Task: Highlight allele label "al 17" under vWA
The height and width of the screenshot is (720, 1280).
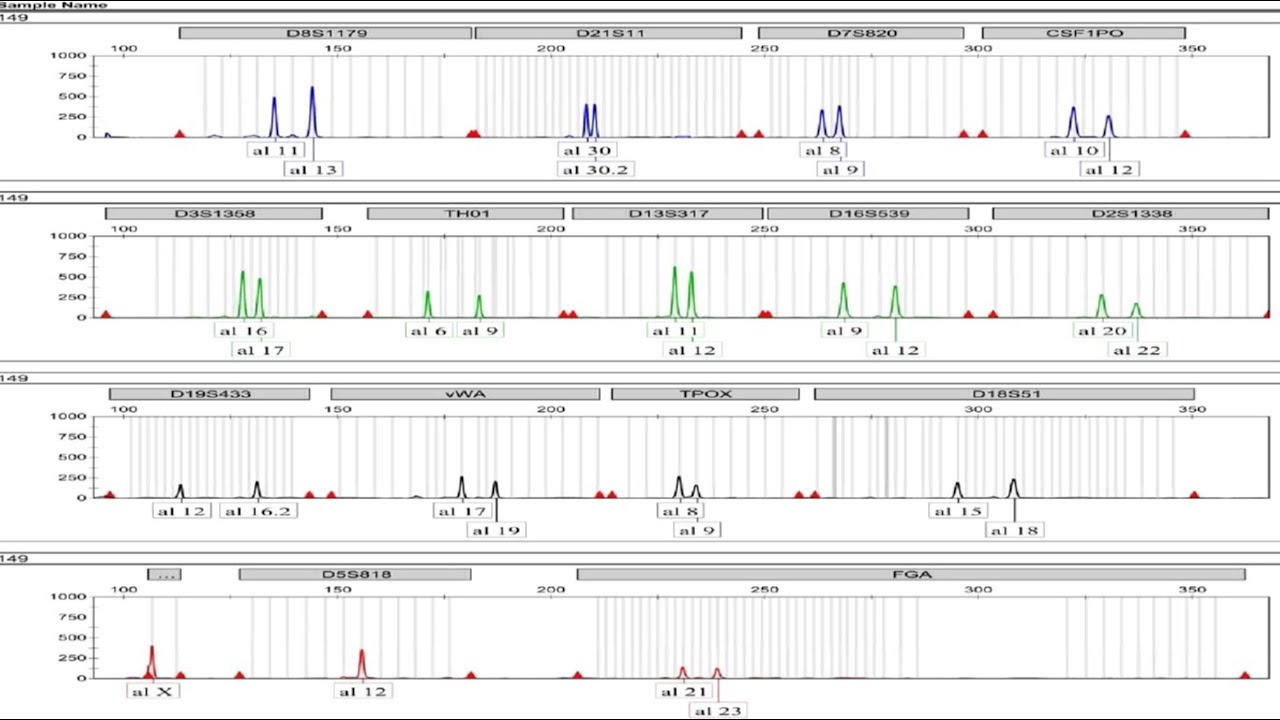Action: pos(461,511)
